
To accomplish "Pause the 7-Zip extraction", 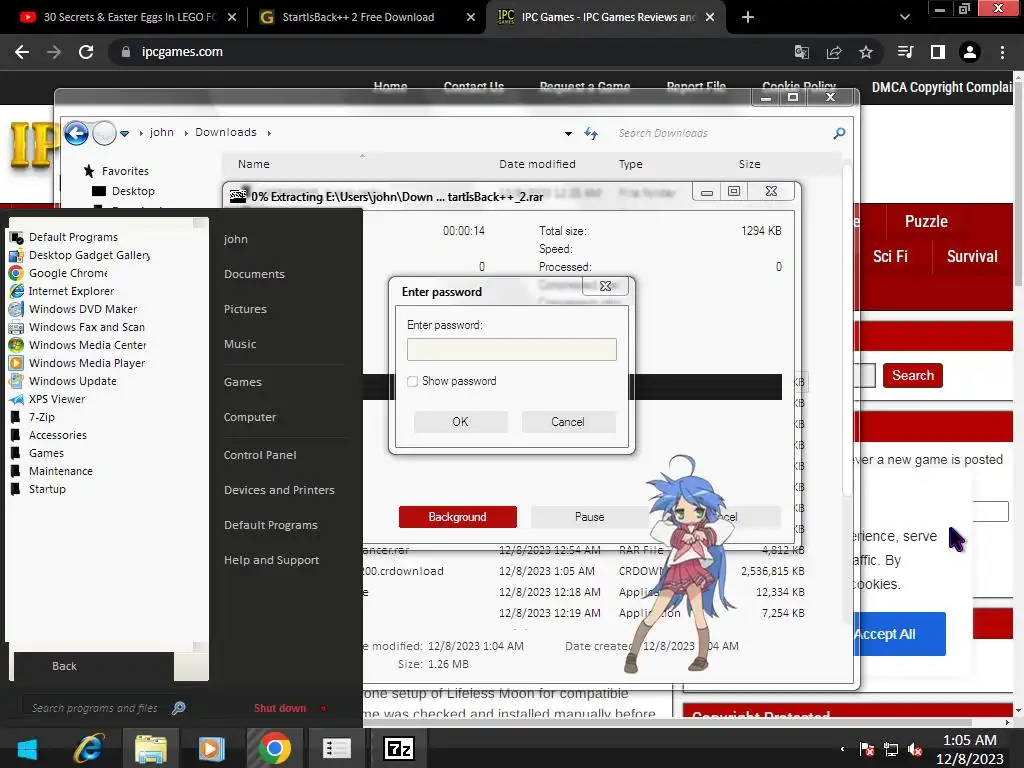I will click(x=589, y=517).
